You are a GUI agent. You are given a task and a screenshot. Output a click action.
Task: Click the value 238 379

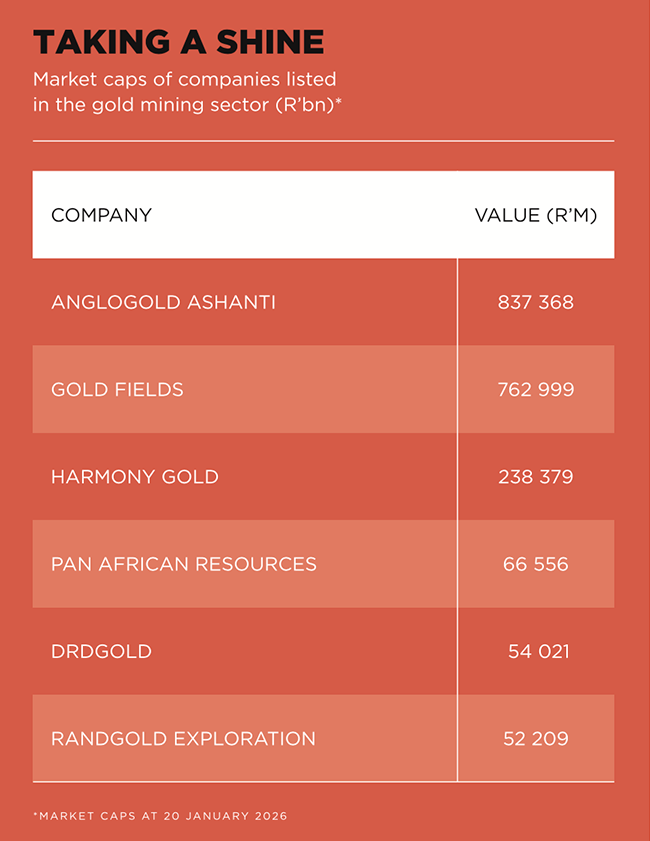tap(536, 477)
